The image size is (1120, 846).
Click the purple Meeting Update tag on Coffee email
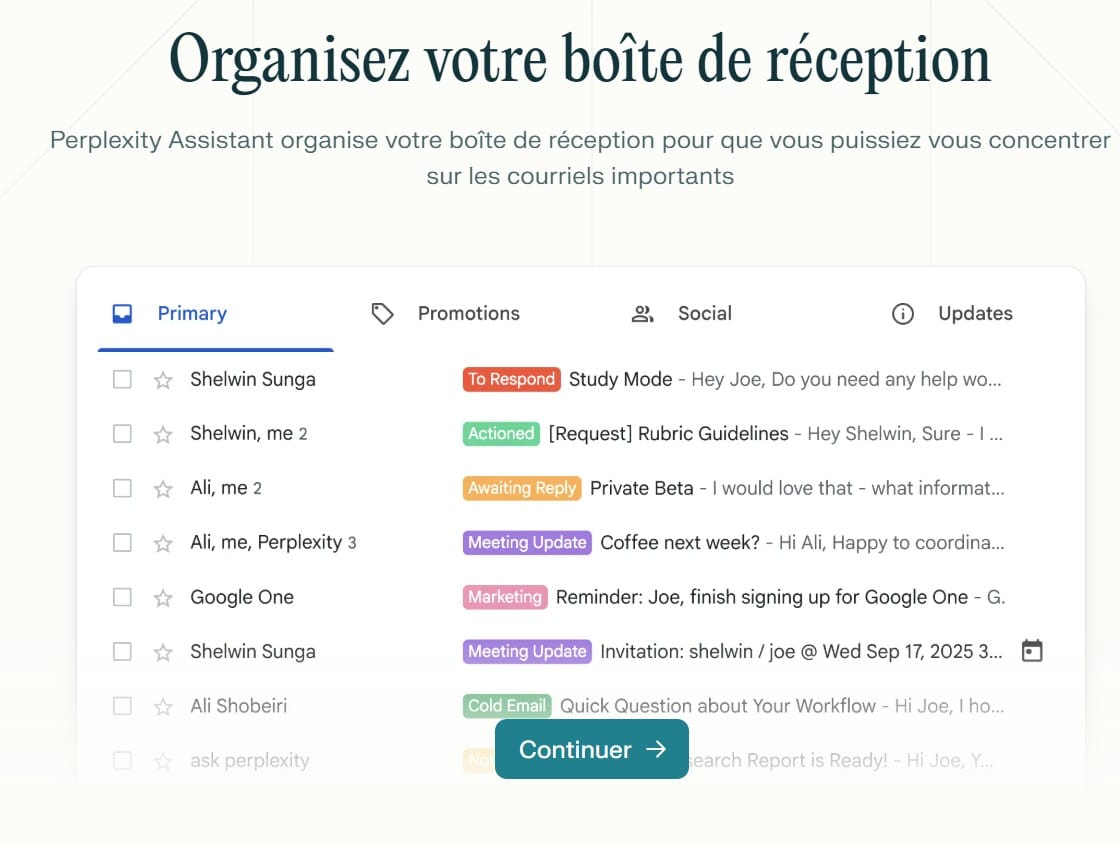pos(527,543)
